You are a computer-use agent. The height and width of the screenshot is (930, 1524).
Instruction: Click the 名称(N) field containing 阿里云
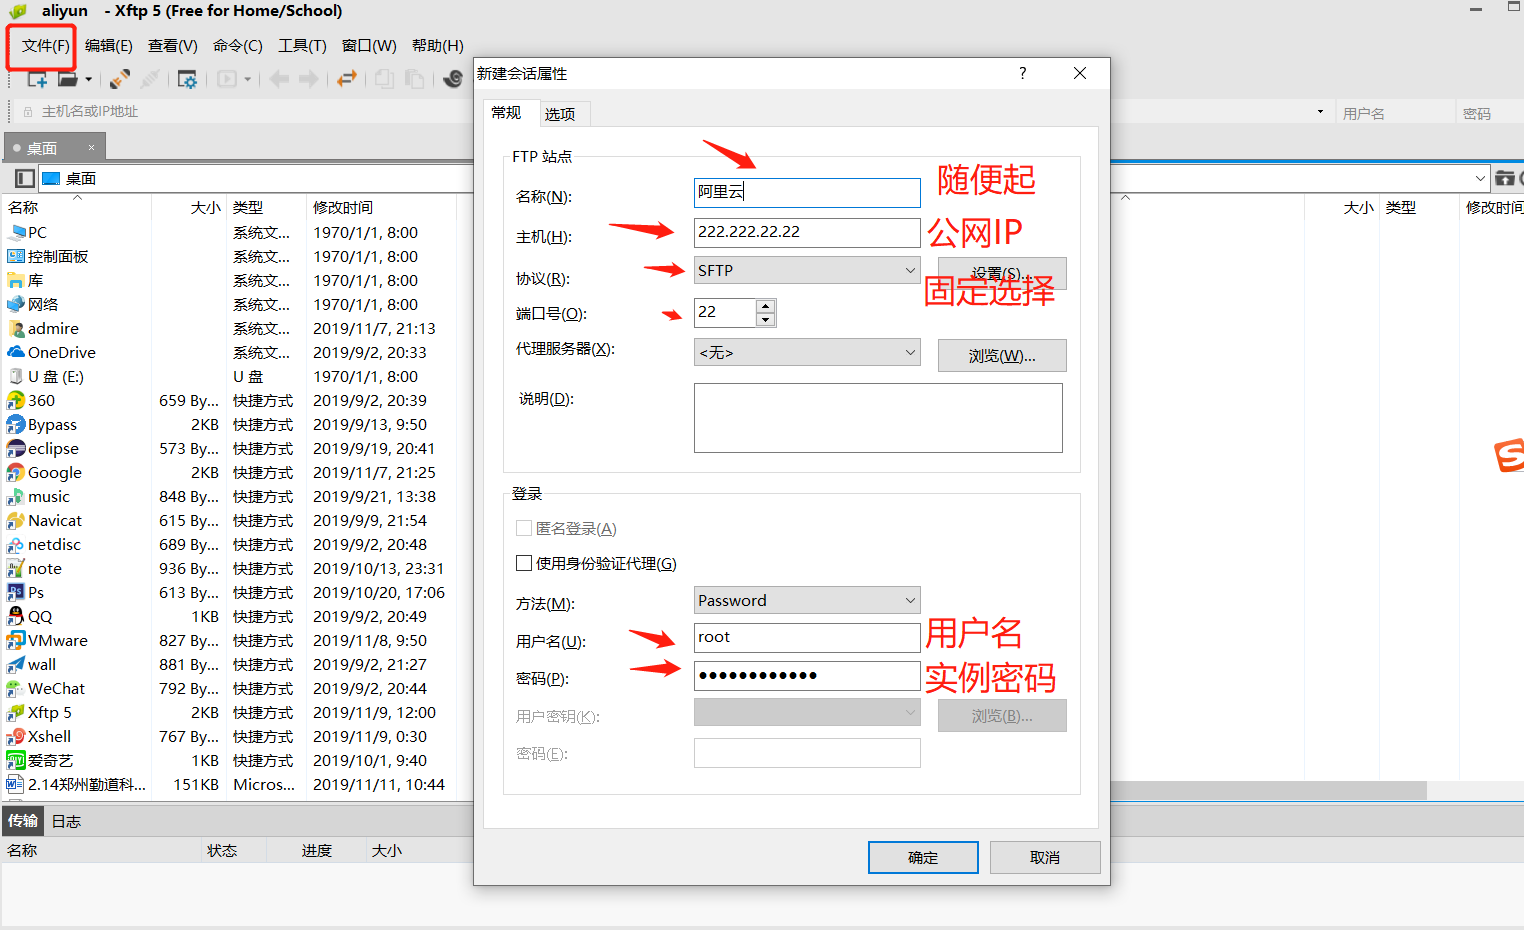click(807, 192)
